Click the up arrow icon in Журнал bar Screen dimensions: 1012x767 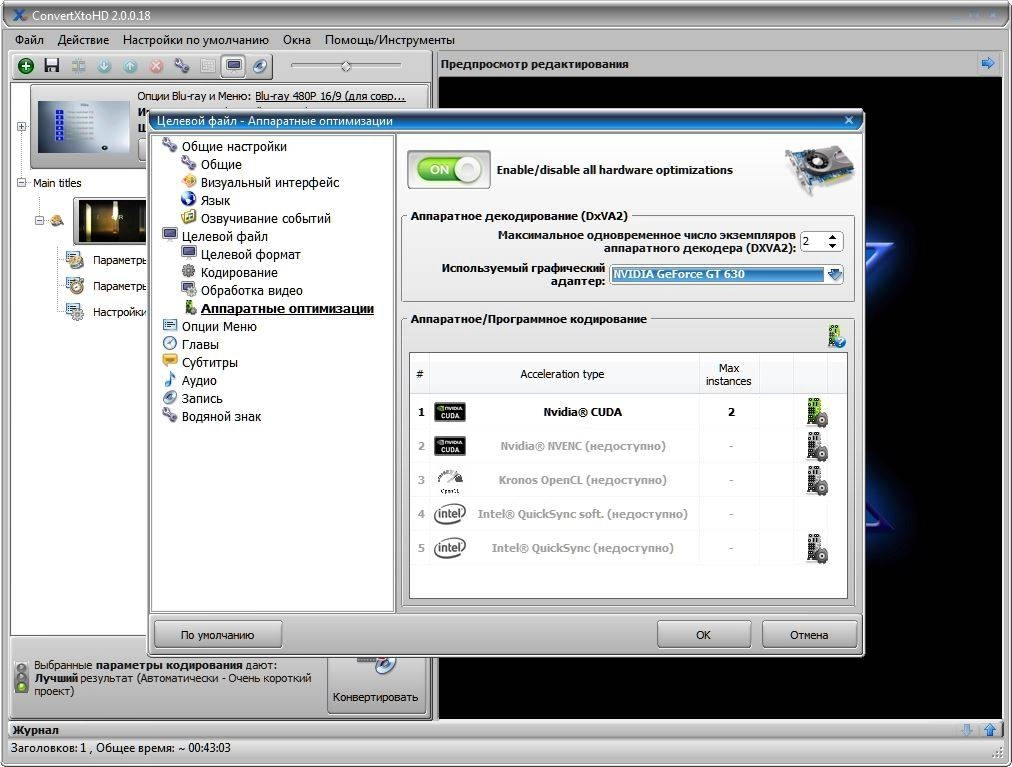(990, 730)
